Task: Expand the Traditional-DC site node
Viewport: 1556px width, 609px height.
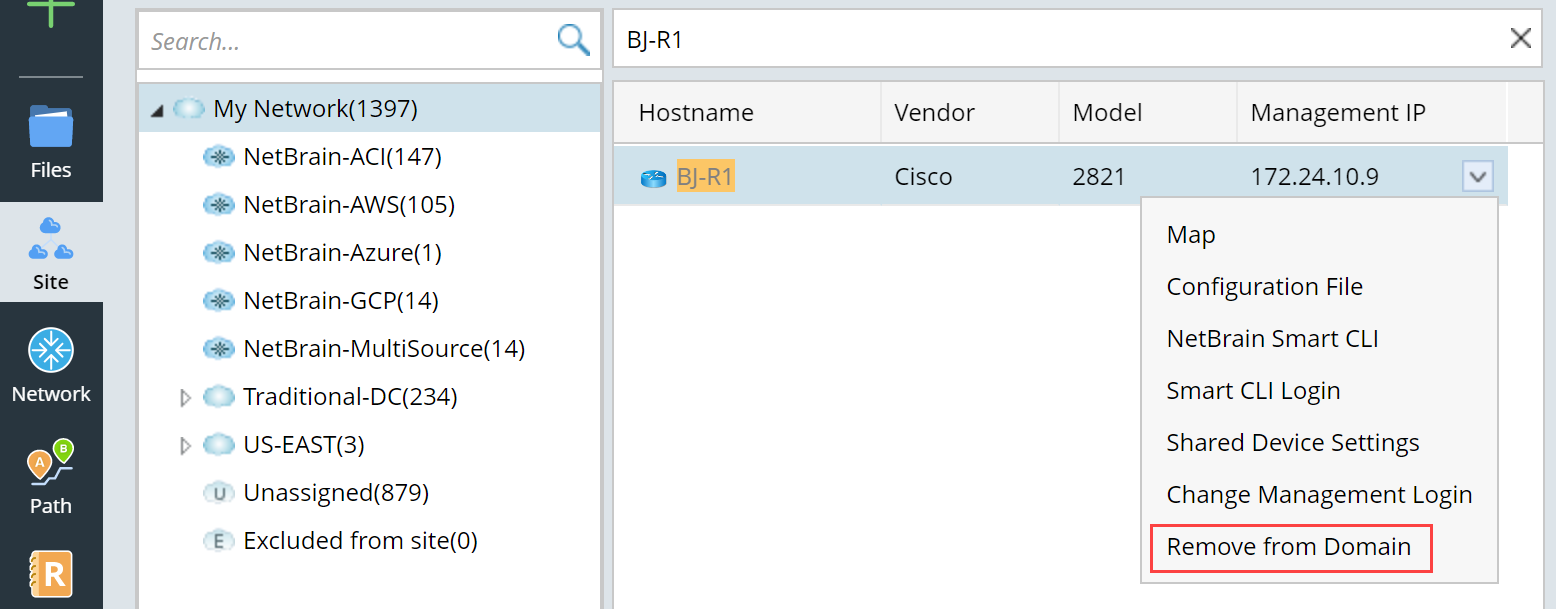Action: 185,396
